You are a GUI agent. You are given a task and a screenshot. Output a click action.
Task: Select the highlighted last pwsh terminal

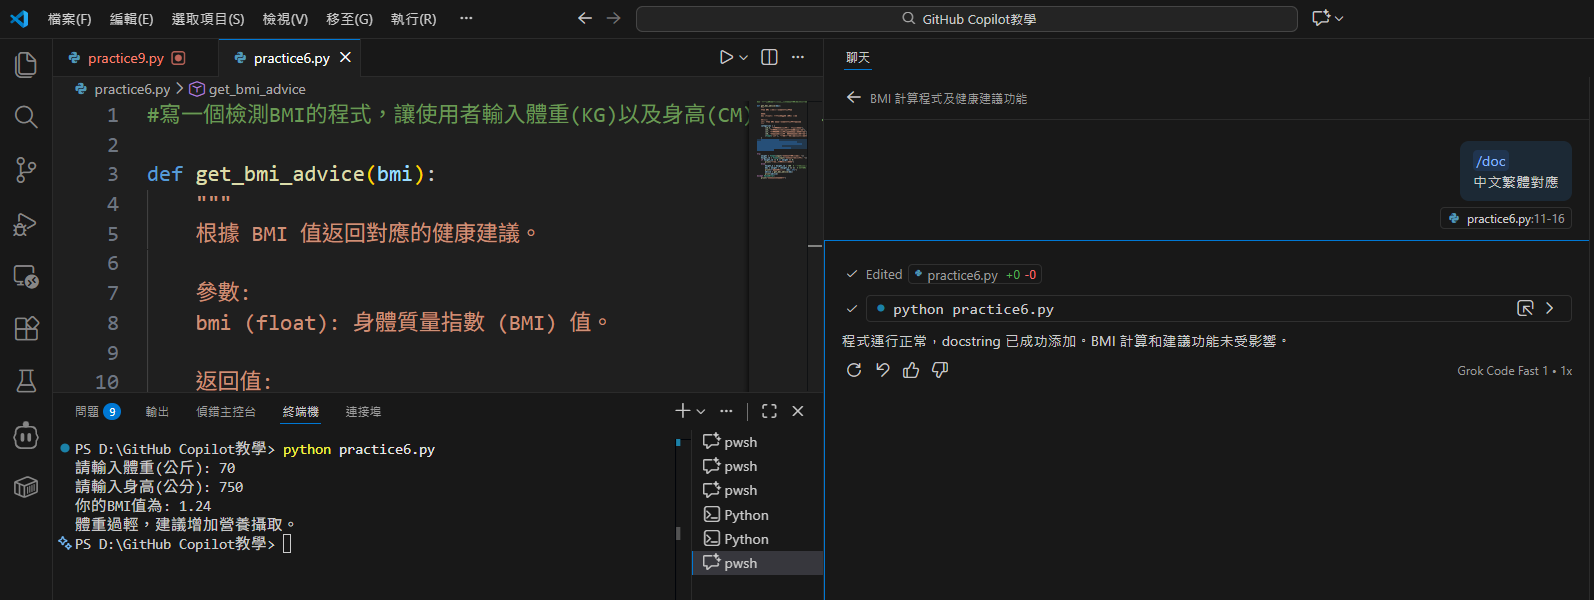click(x=757, y=563)
